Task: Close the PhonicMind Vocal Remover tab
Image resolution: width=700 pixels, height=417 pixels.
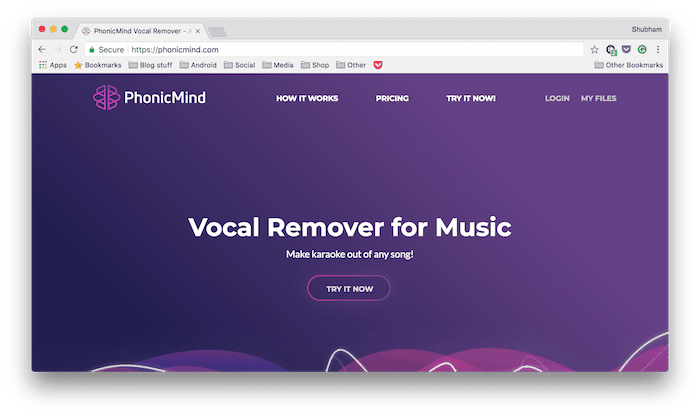Action: [198, 31]
